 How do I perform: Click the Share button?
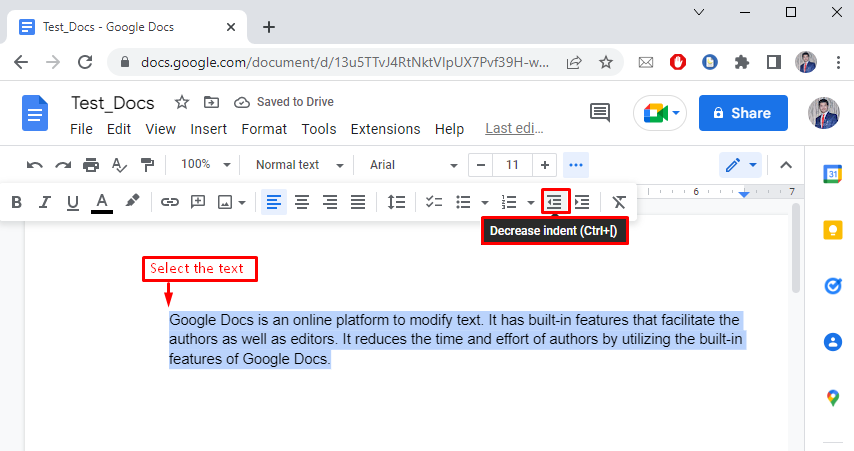743,113
